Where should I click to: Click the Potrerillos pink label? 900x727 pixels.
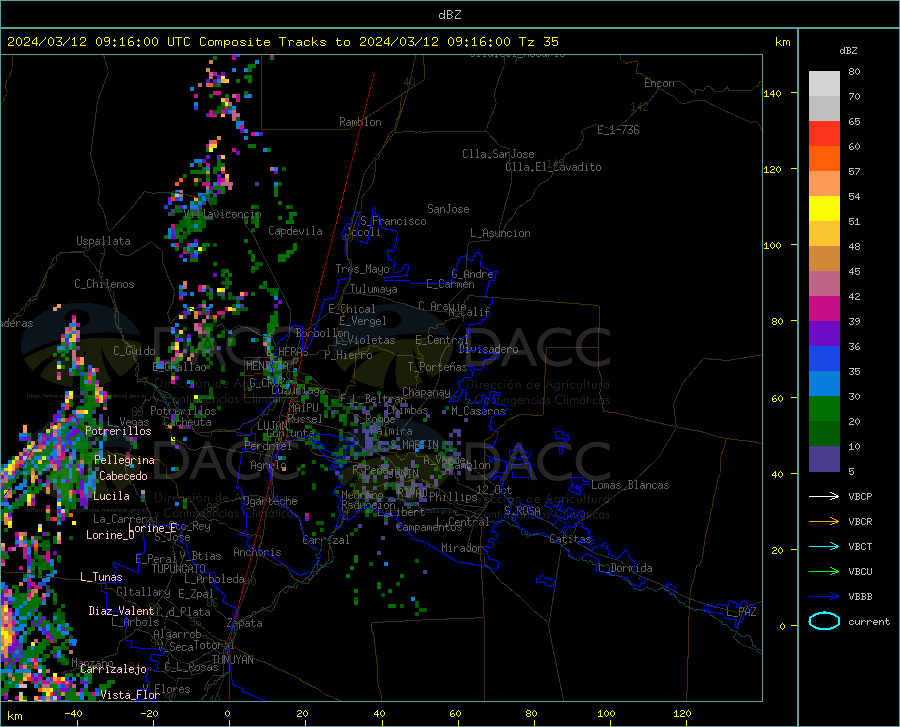(118, 431)
